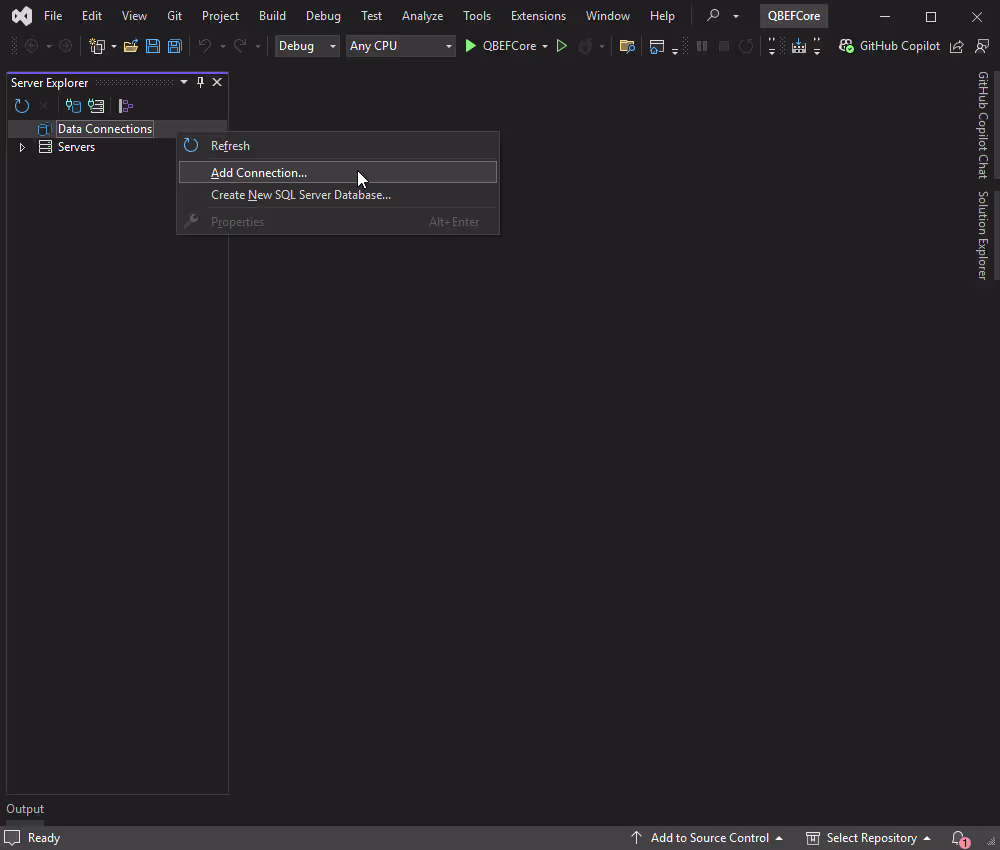The image size is (1000, 850).
Task: Click the purple hierarchy icon in Server Explorer
Action: click(126, 106)
